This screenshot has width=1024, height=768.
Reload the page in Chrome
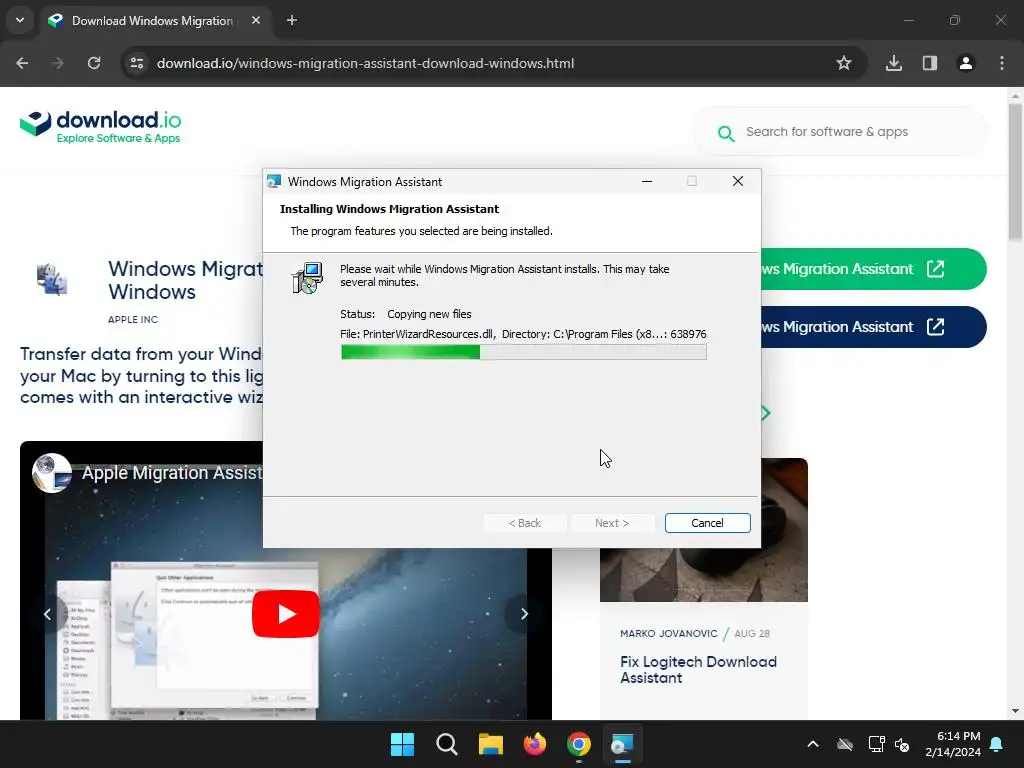click(94, 63)
